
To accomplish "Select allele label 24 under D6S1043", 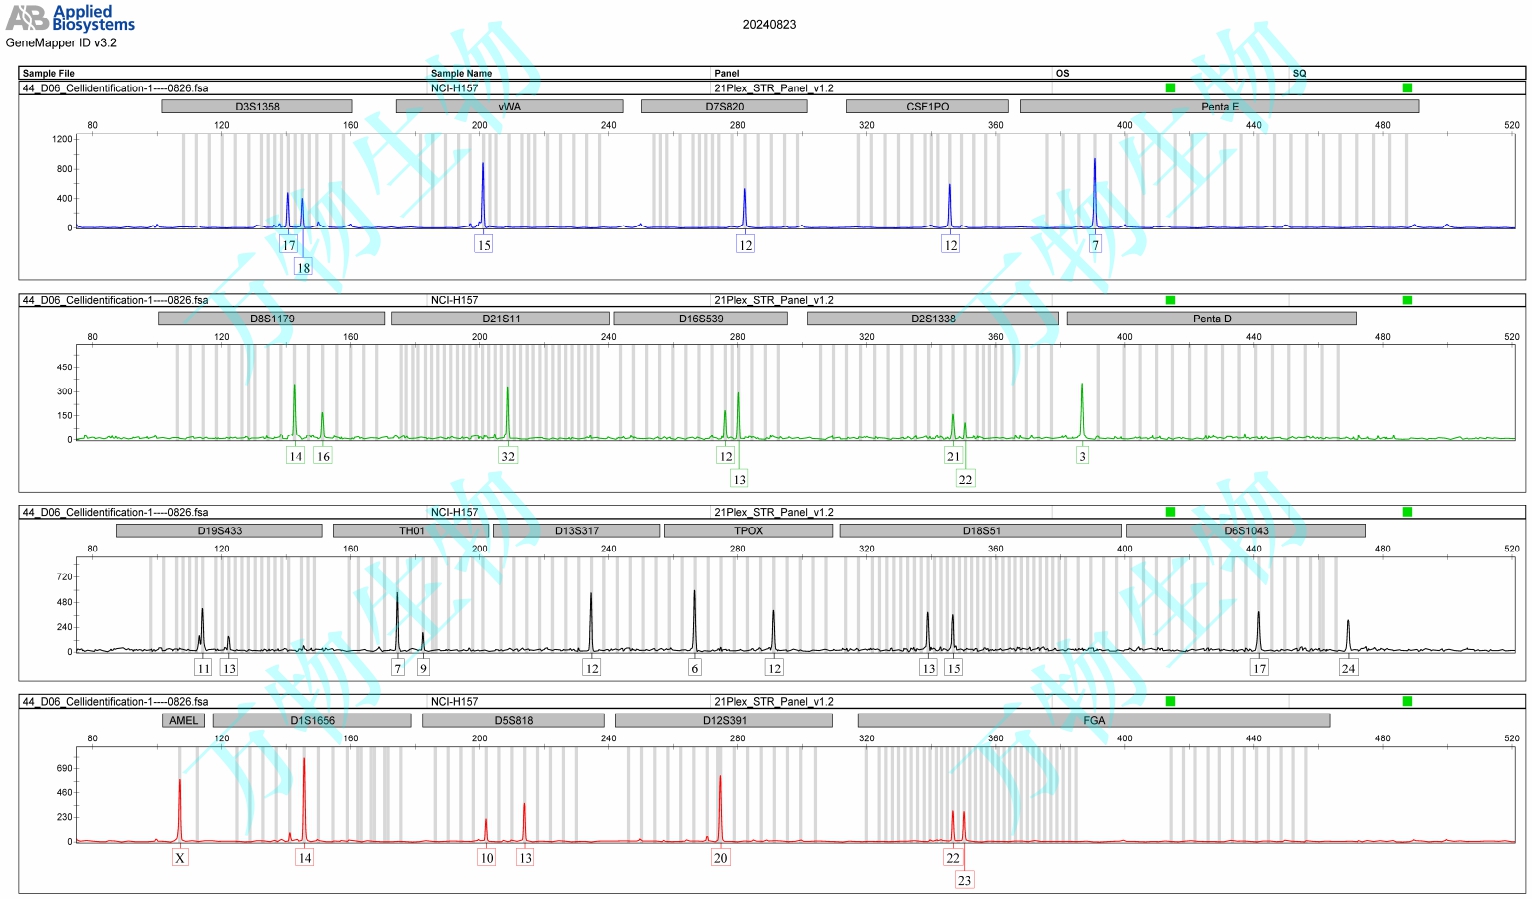I will 1348,668.
